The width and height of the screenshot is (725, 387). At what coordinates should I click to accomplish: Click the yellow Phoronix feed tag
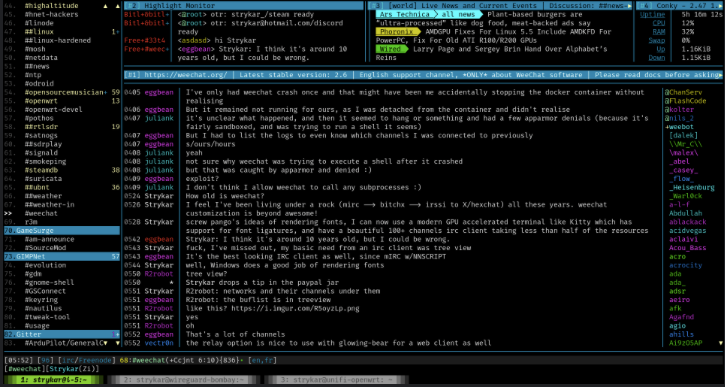pyautogui.click(x=397, y=32)
